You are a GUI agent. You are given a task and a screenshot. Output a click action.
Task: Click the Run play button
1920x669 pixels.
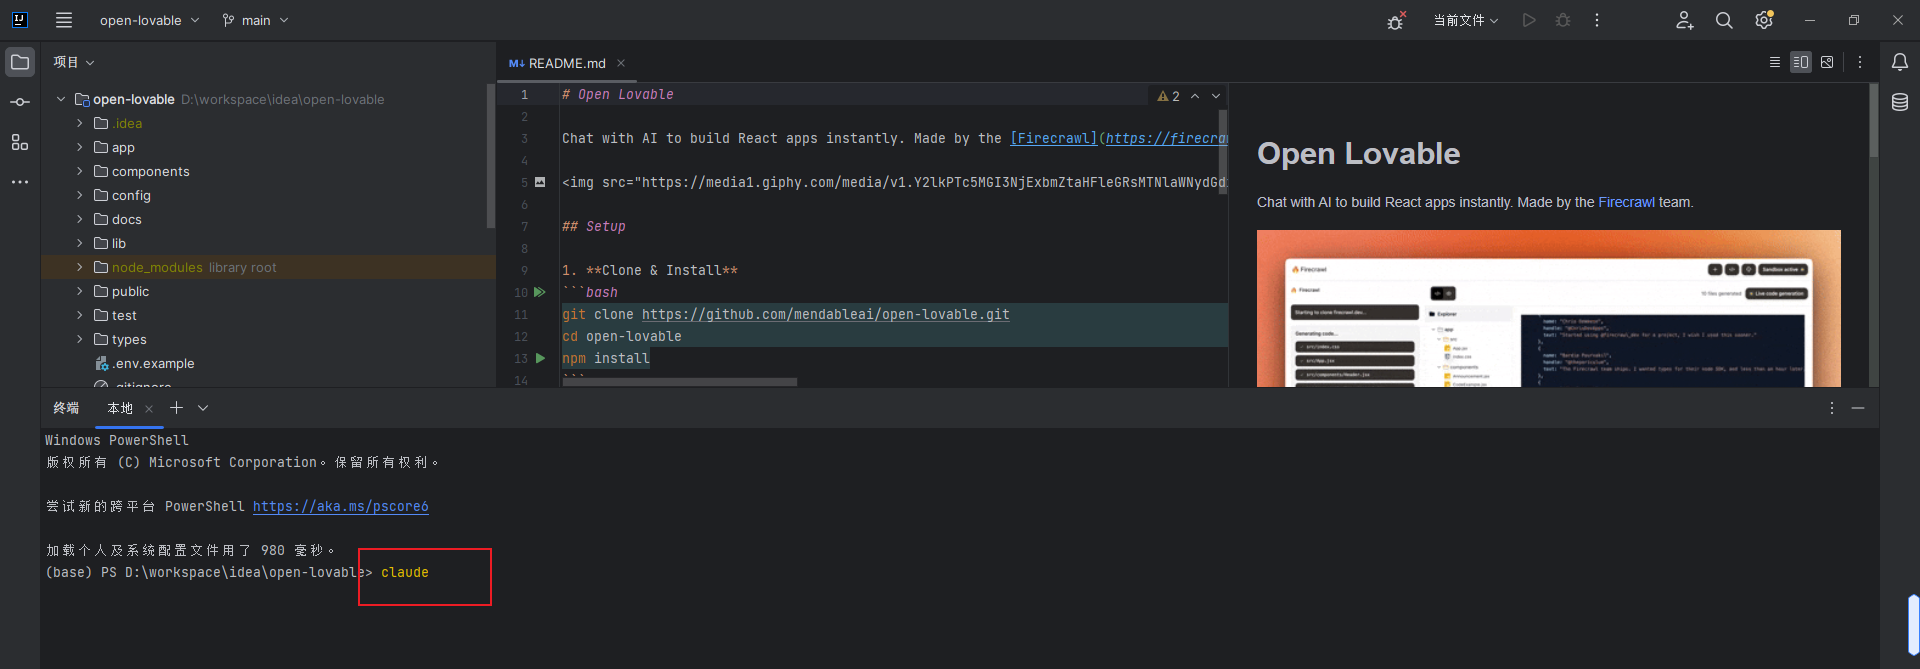1529,20
